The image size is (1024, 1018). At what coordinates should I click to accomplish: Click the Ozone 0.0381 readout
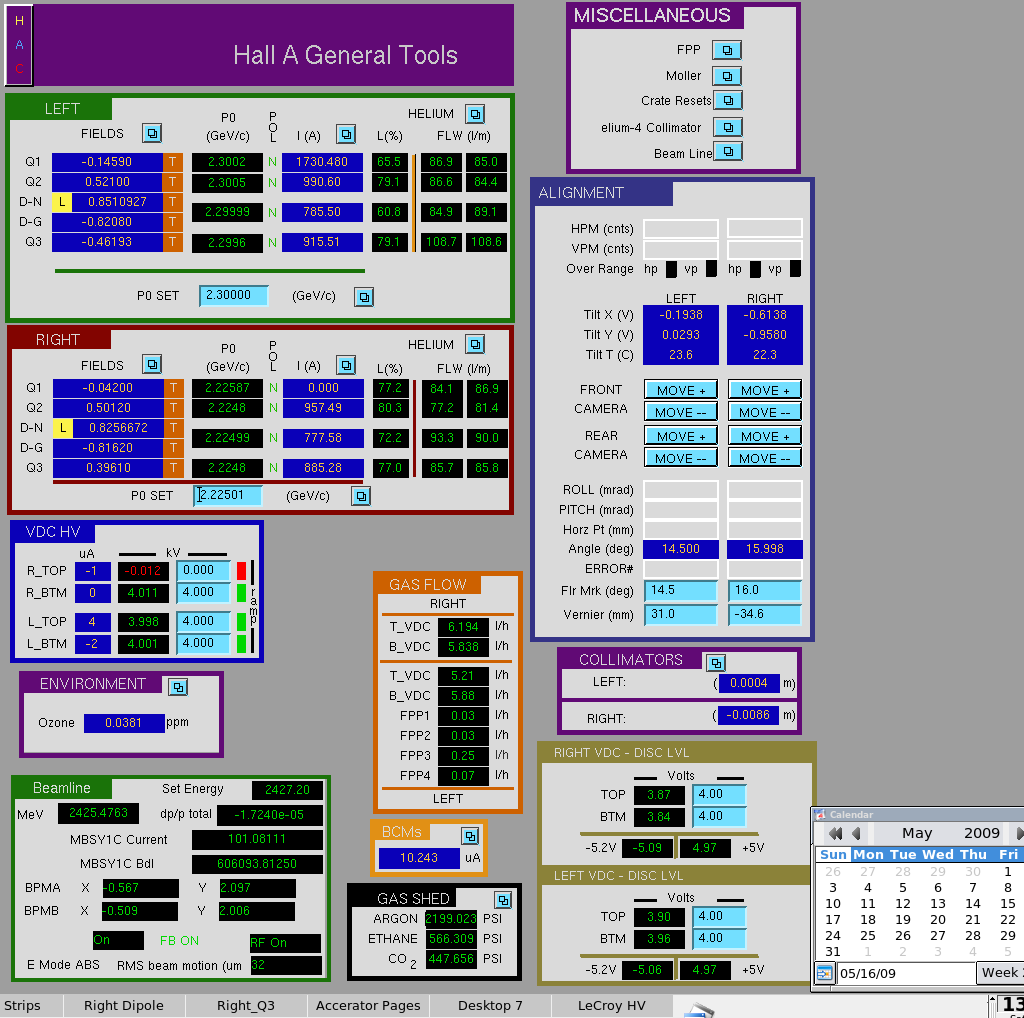pyautogui.click(x=124, y=724)
